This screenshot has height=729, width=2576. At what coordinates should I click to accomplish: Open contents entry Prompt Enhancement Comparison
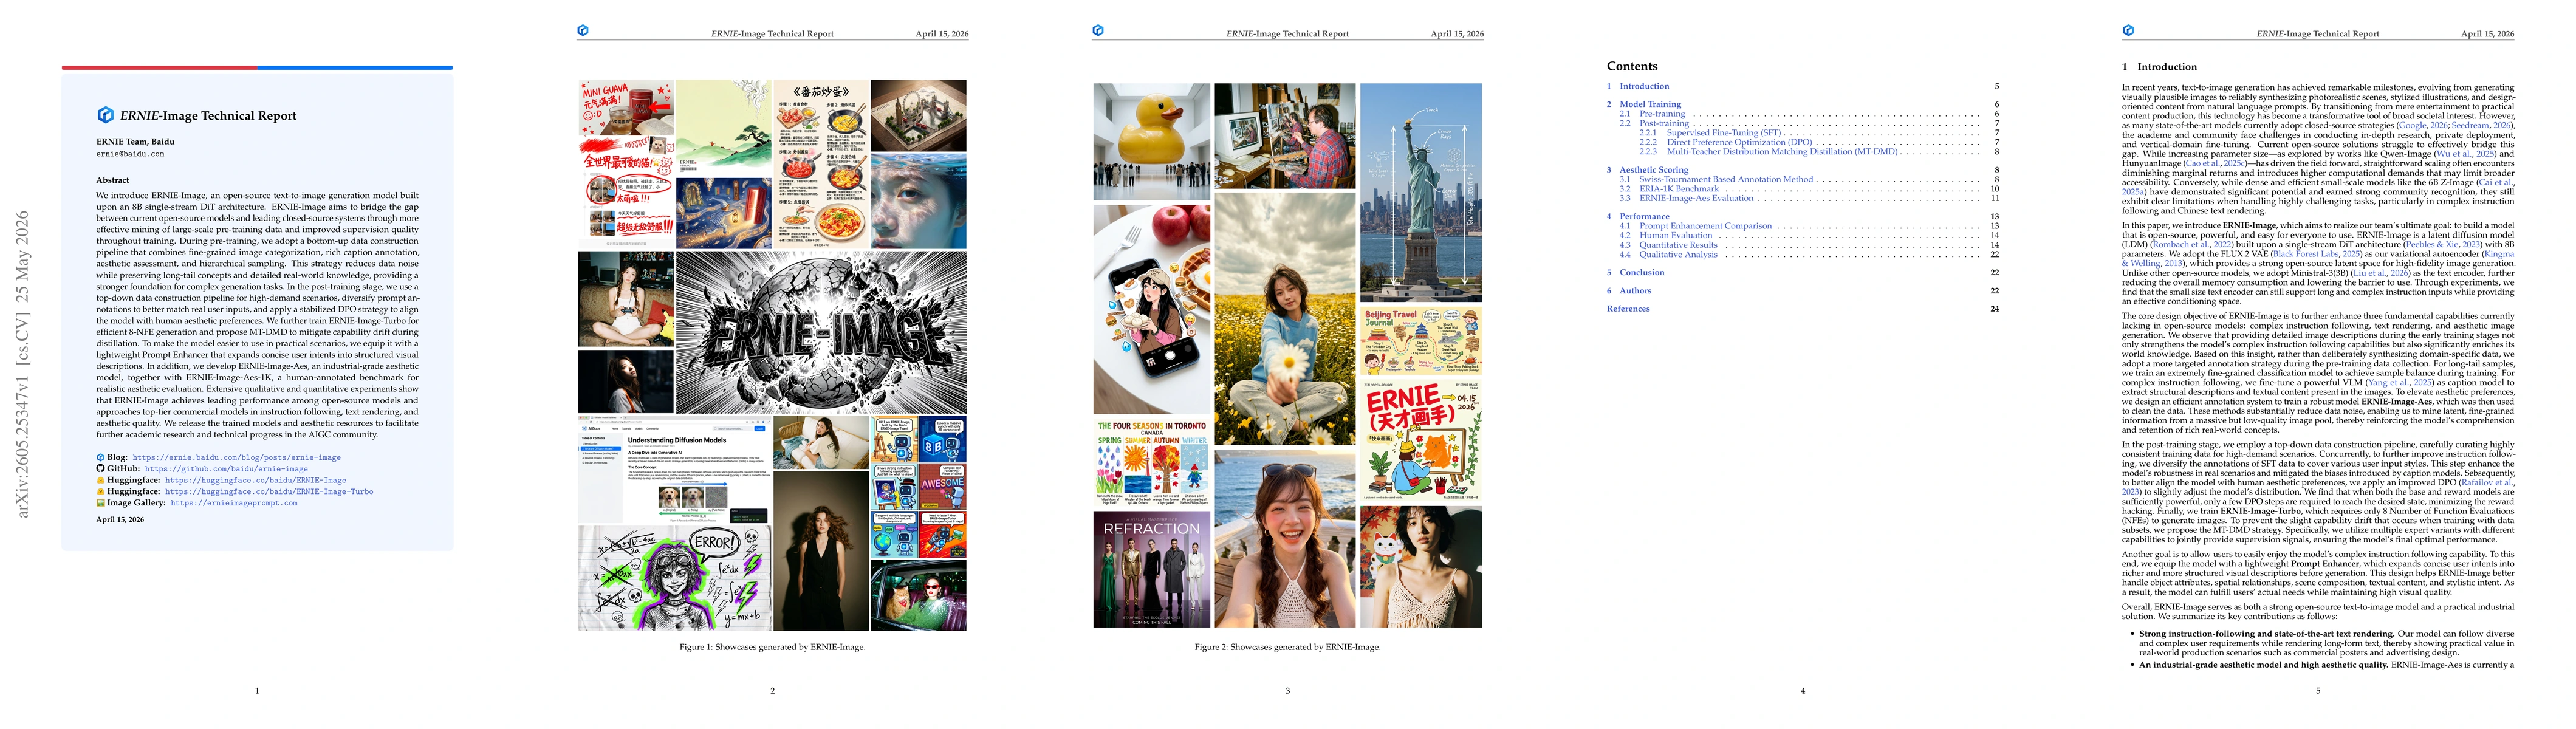pyautogui.click(x=1695, y=226)
